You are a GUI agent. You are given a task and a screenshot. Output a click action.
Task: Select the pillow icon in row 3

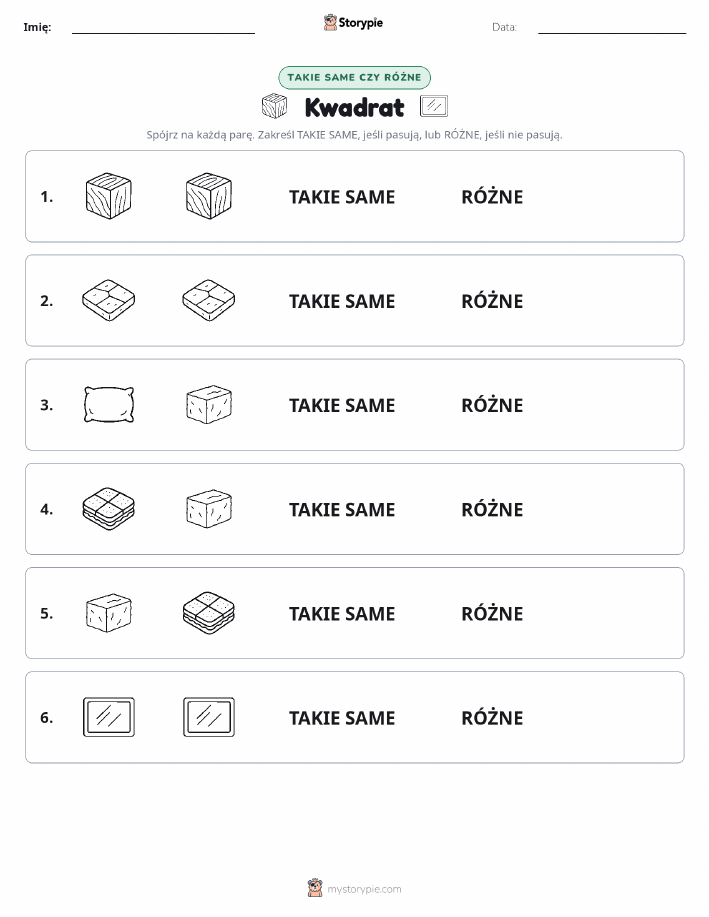[109, 404]
